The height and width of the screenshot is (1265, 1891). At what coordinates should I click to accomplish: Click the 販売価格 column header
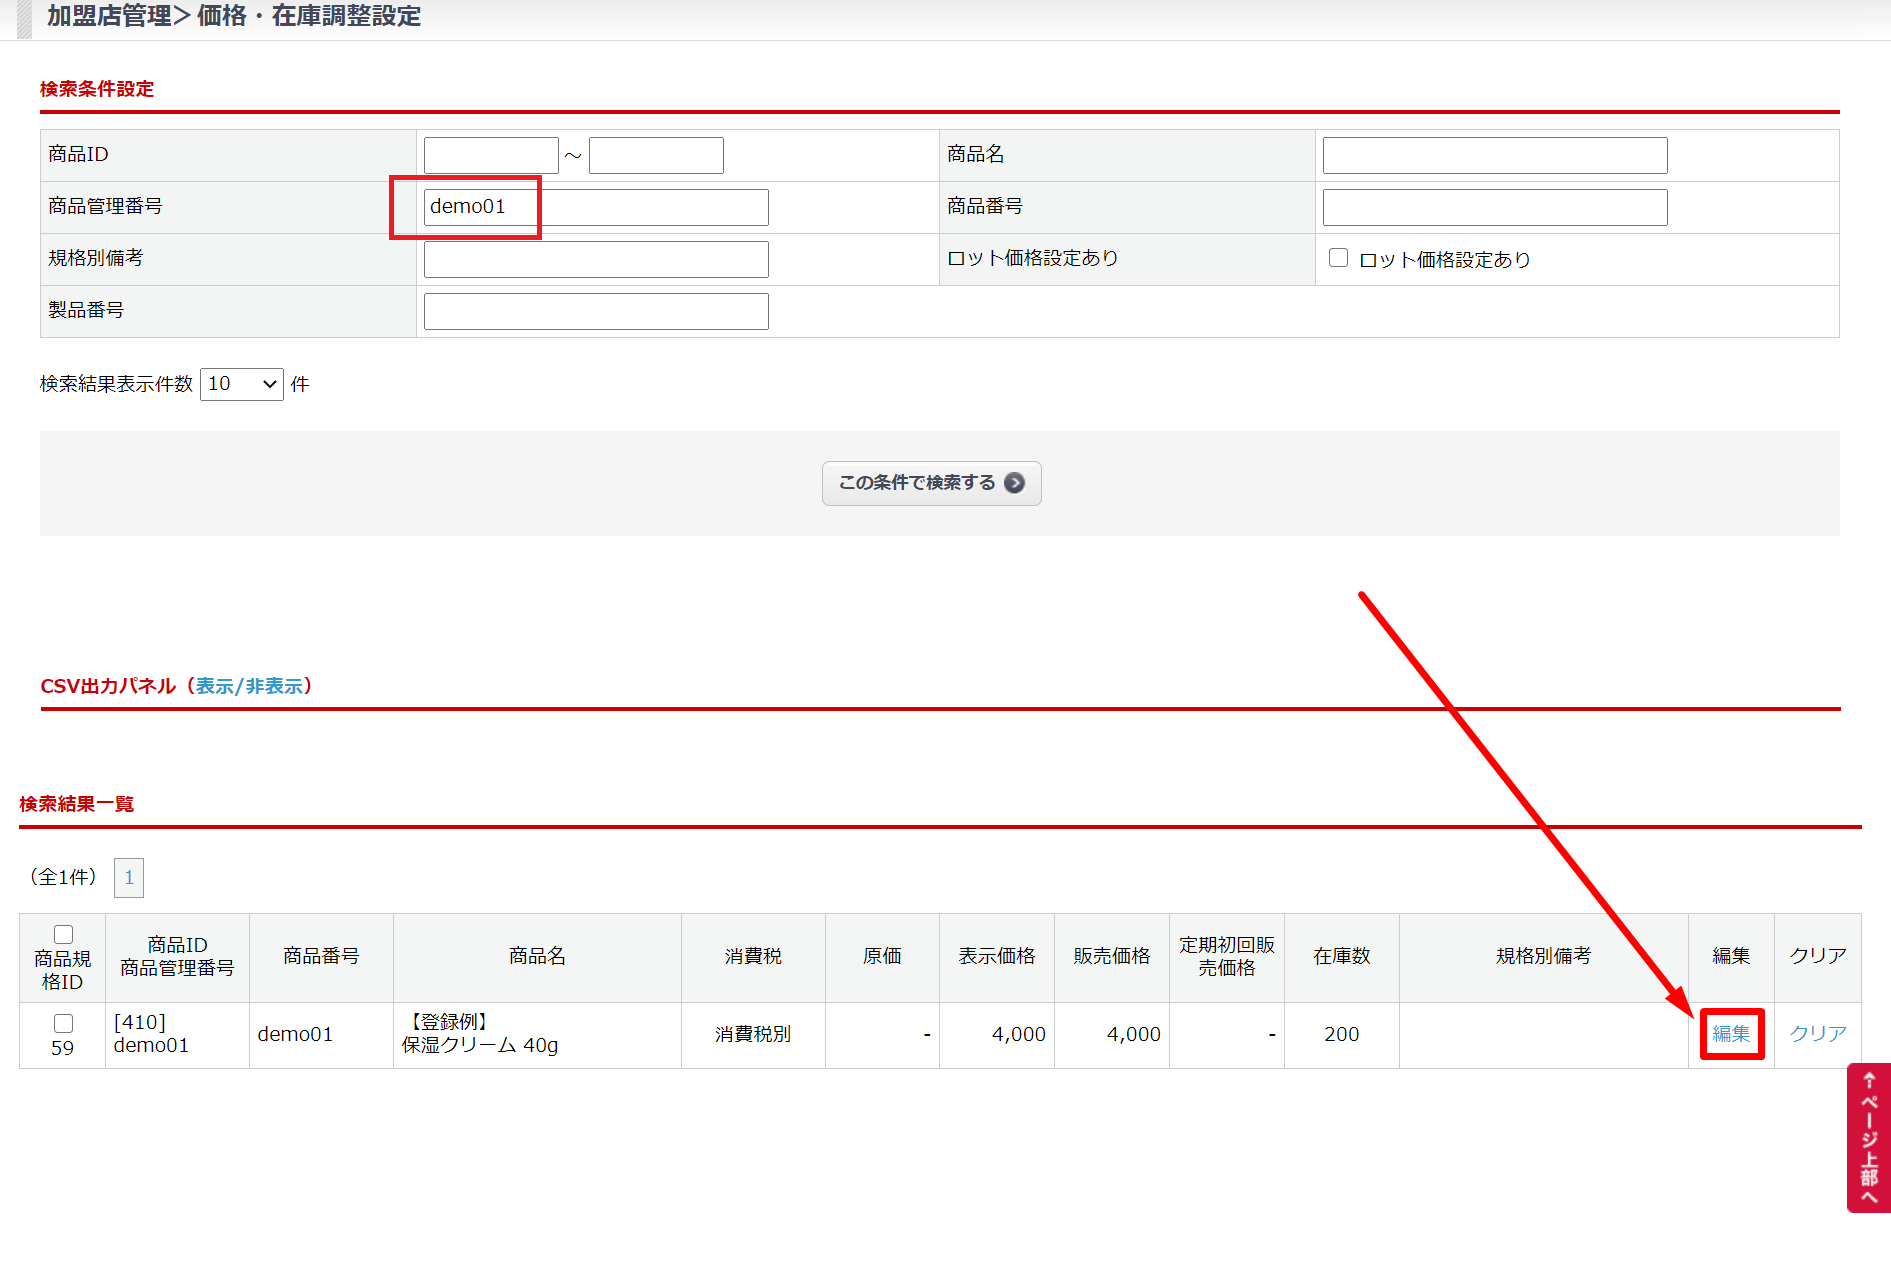(x=1111, y=956)
